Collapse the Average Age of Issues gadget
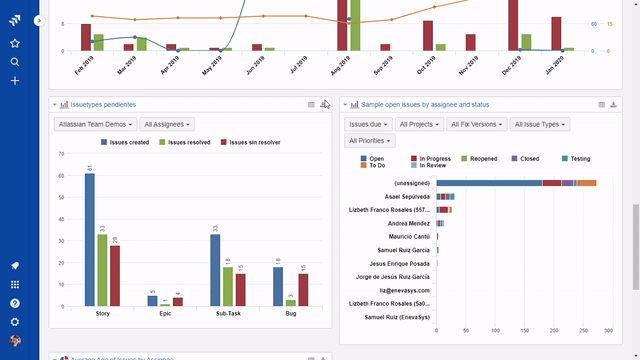This screenshot has height=360, width=640. (x=55, y=358)
